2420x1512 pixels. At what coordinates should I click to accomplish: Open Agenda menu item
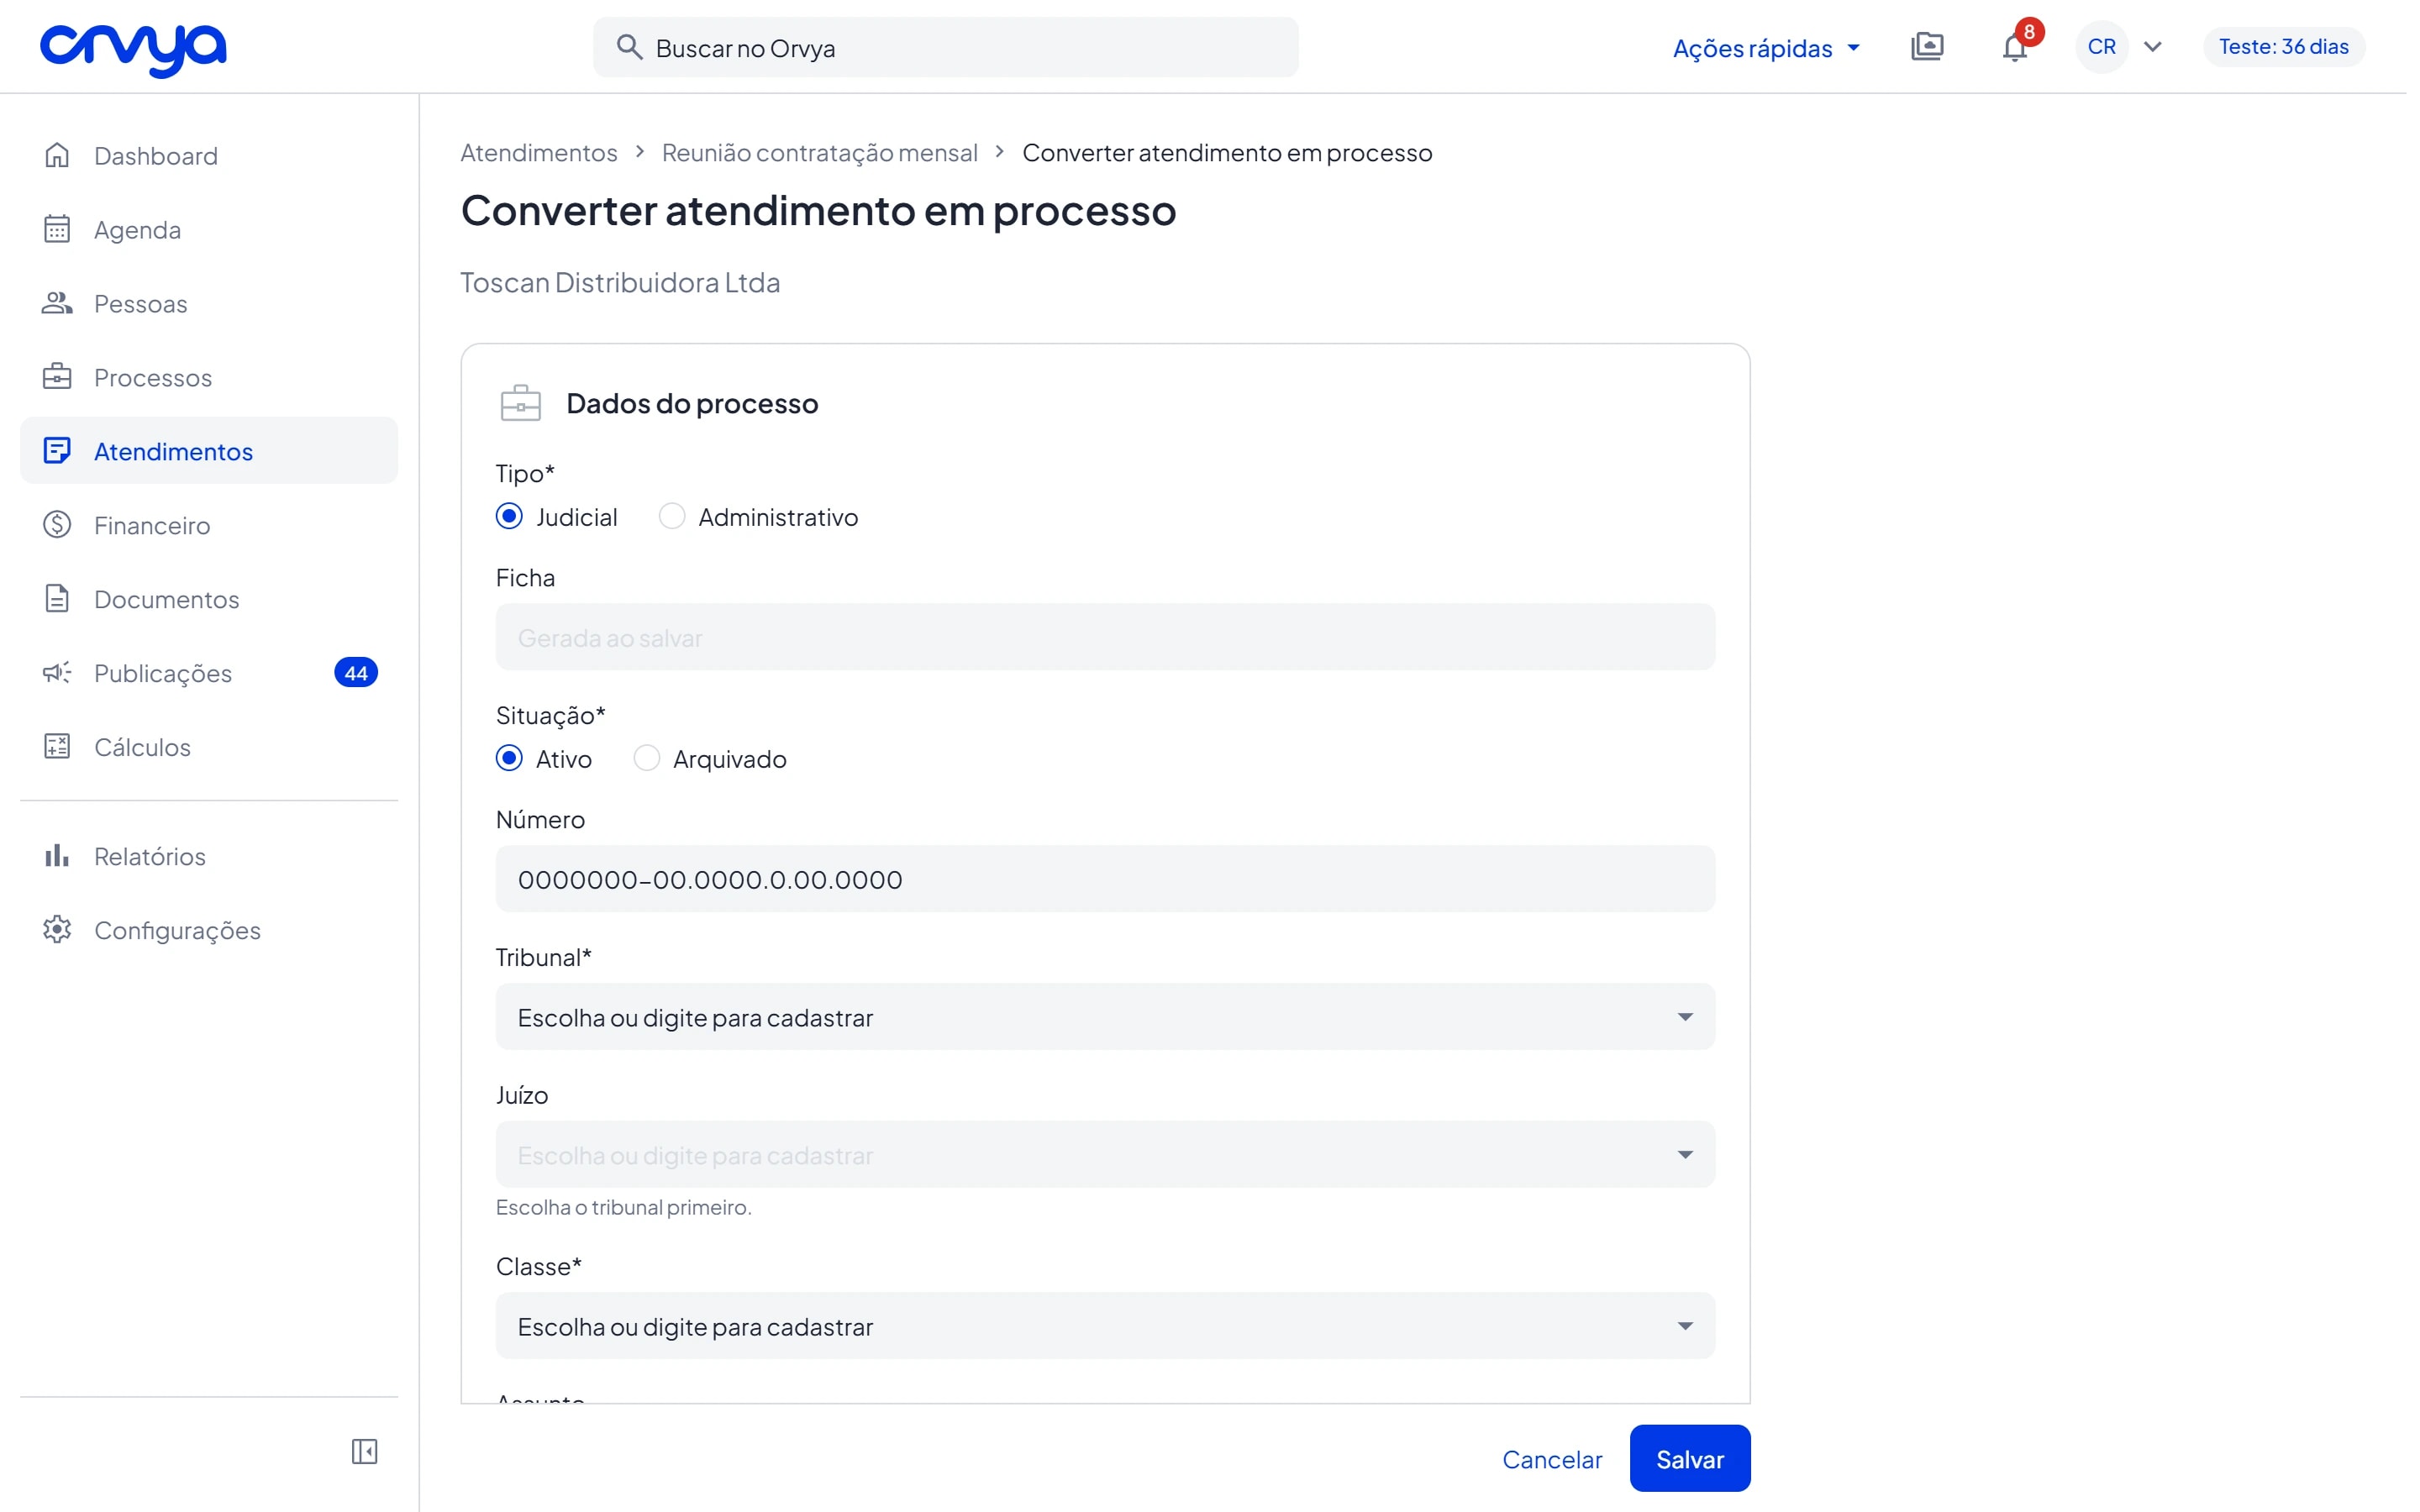click(x=209, y=229)
